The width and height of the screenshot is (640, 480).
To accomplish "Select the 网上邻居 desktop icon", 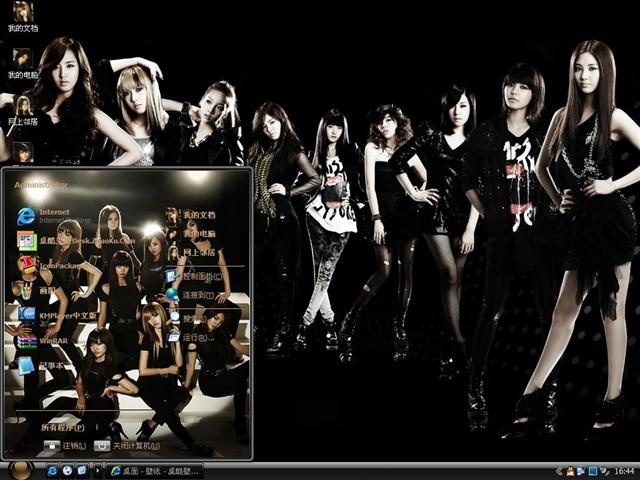I will pos(23,110).
